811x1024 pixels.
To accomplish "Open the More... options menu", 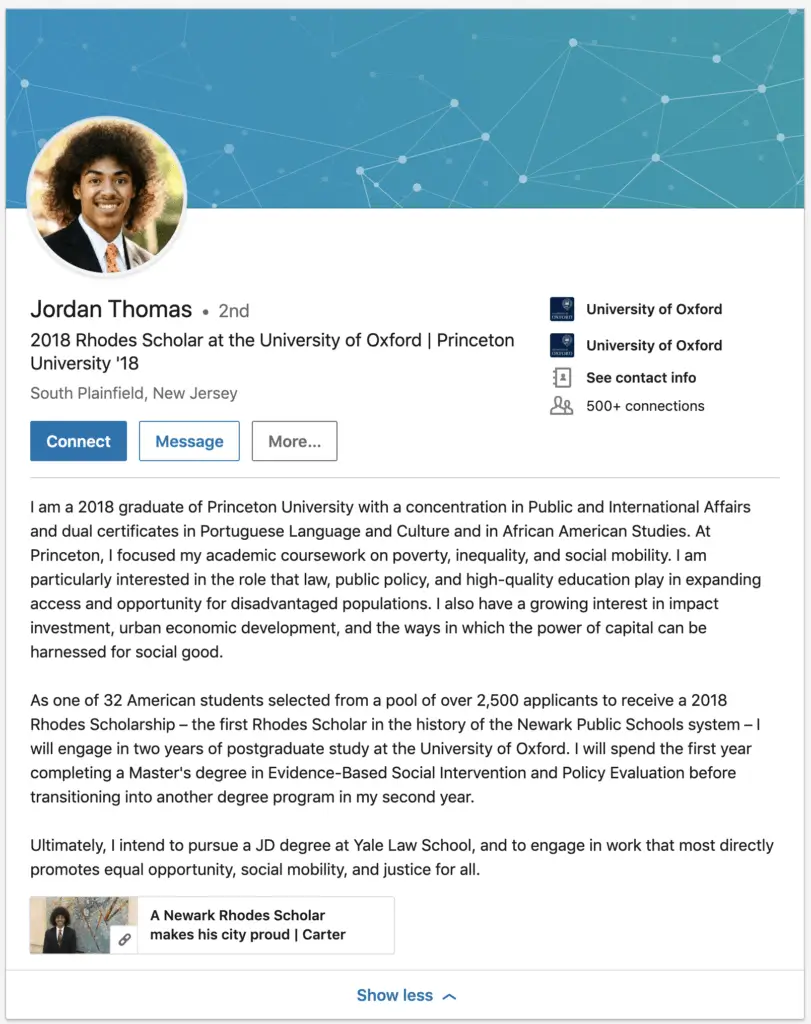I will (x=294, y=441).
